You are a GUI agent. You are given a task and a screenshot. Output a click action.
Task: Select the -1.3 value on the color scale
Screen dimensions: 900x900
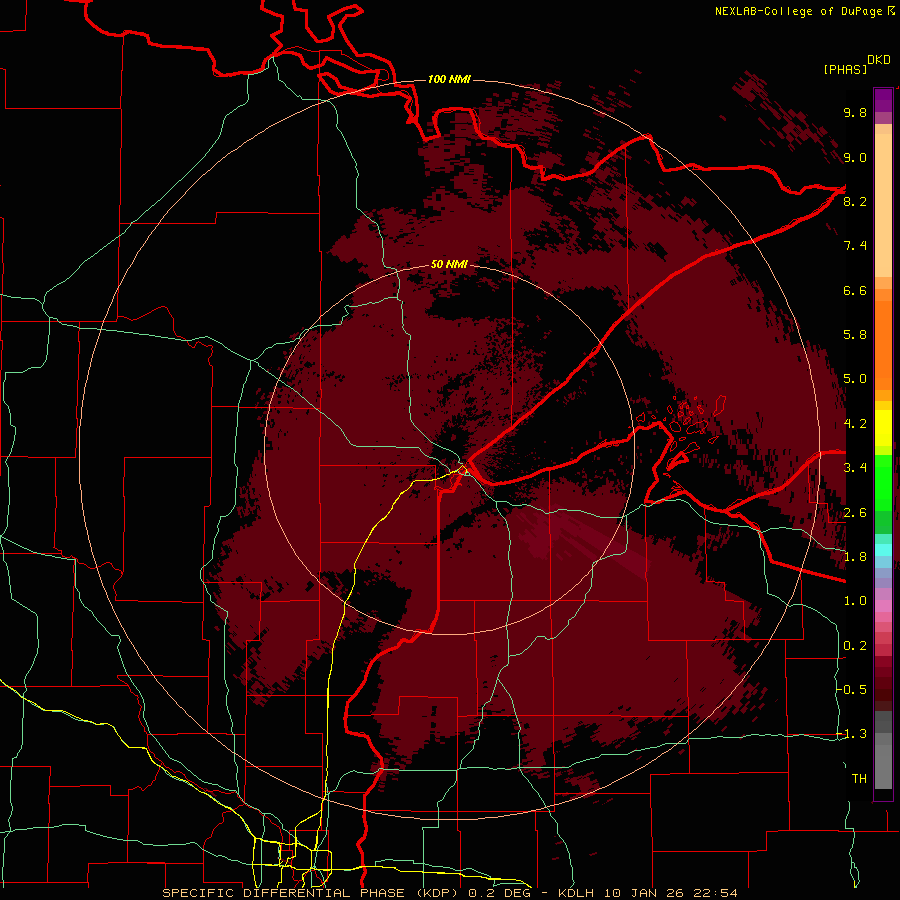pos(852,734)
